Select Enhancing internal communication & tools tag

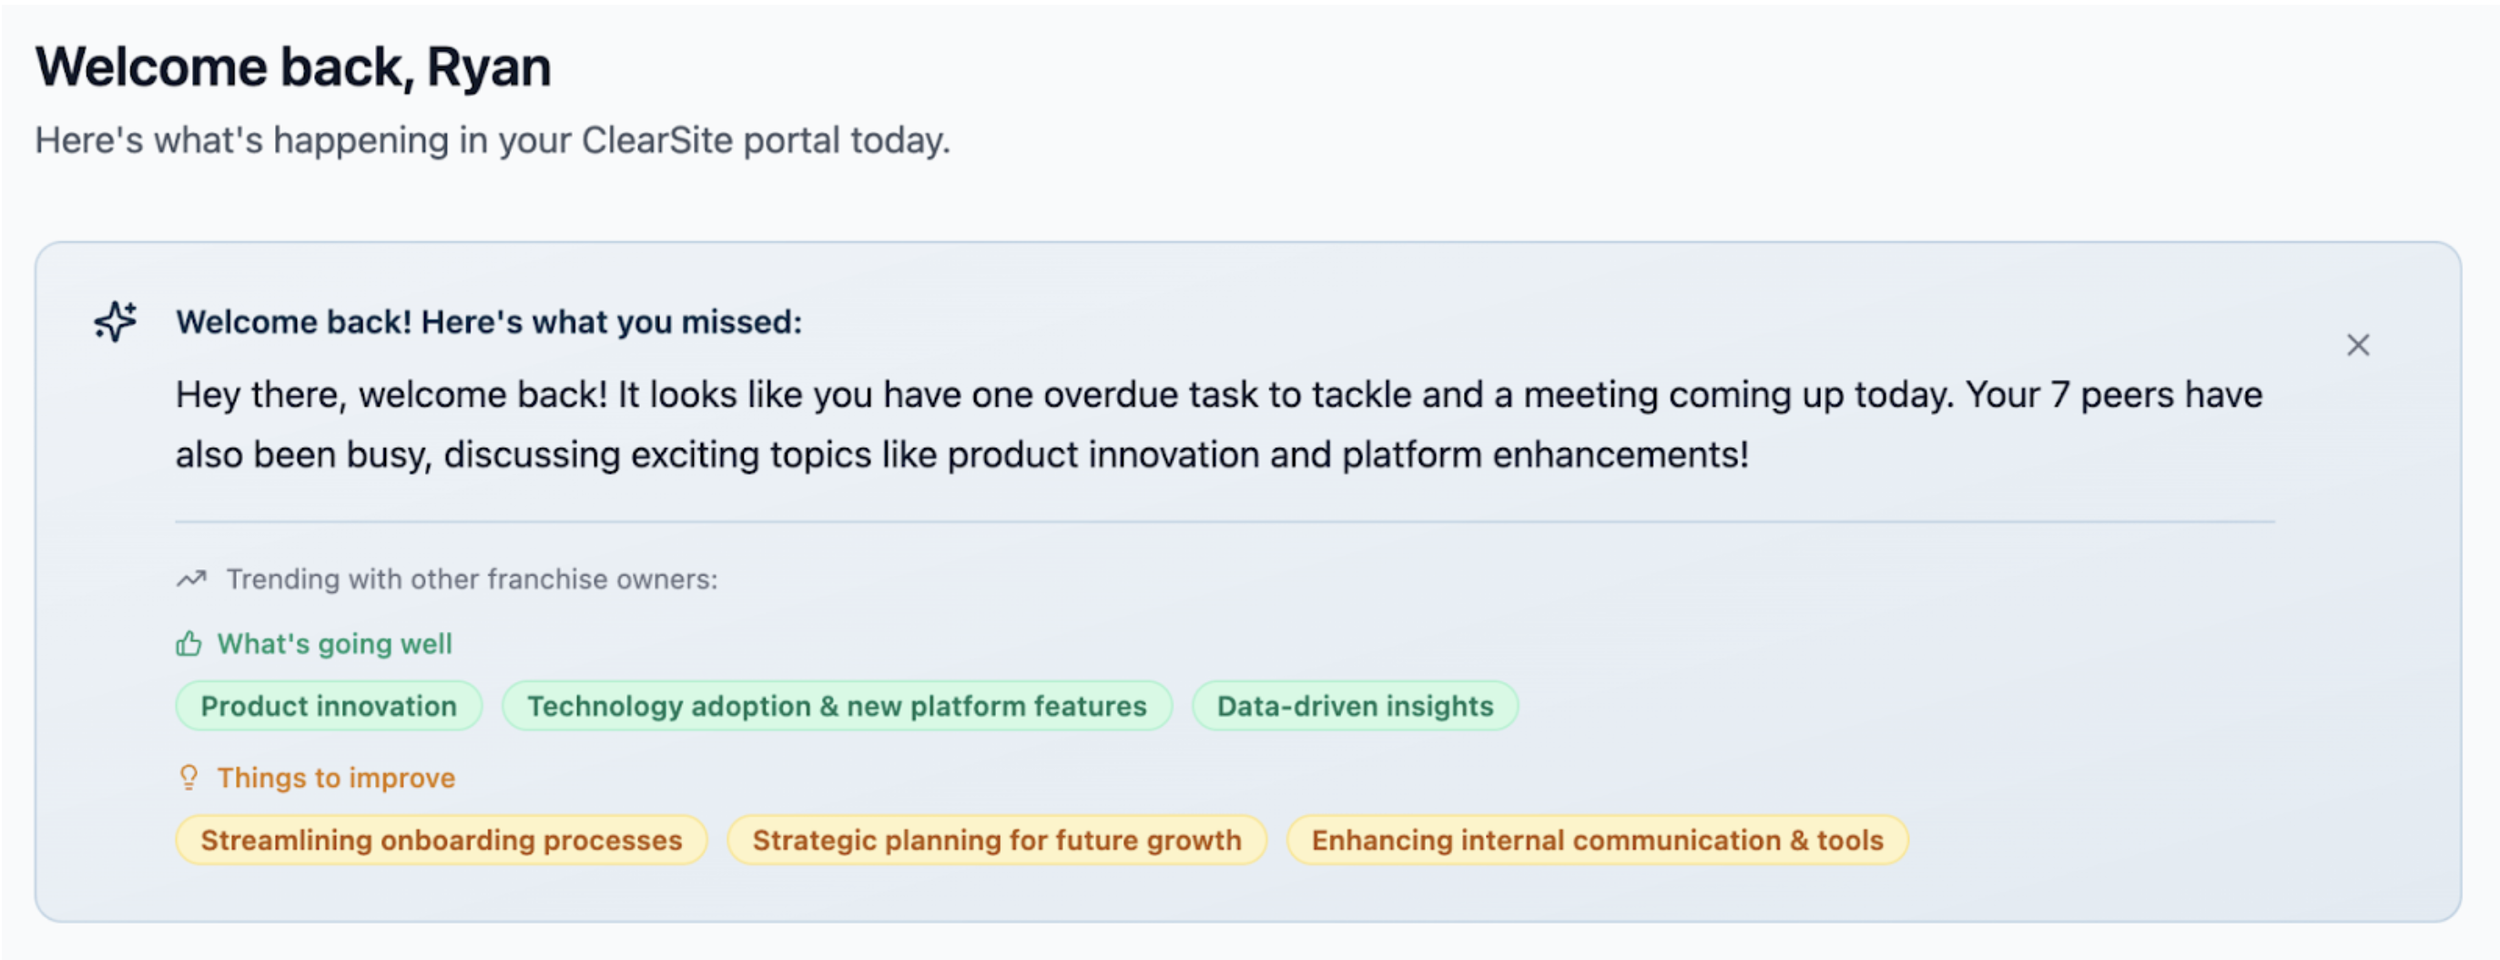(1597, 840)
